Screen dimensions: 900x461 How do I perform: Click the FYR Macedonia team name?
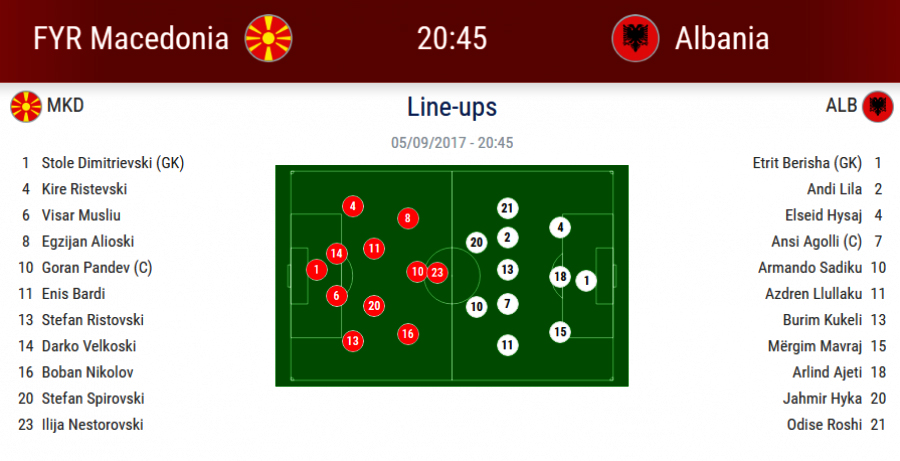tap(131, 38)
